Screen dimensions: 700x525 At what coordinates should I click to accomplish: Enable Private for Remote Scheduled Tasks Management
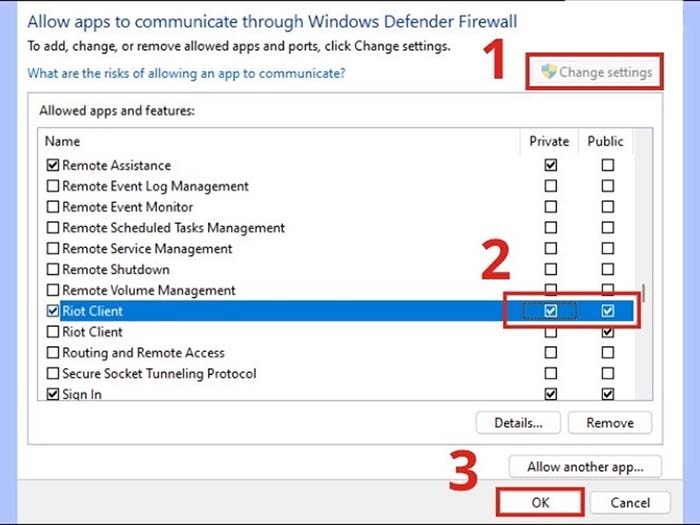point(550,228)
